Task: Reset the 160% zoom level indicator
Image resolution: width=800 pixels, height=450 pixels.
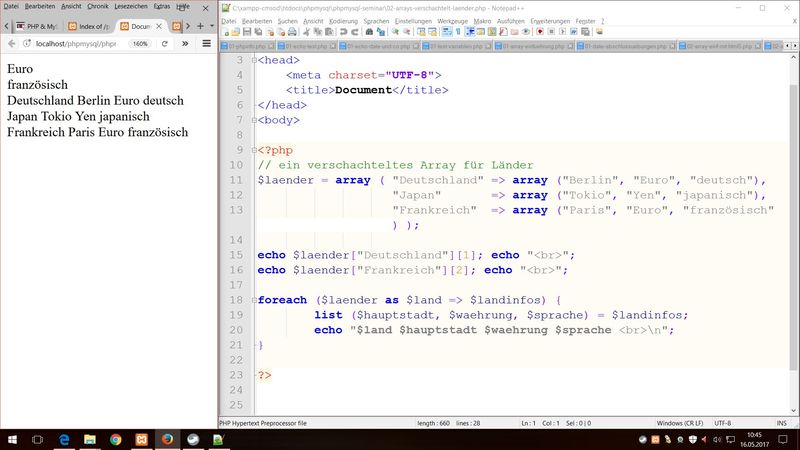Action: point(140,44)
